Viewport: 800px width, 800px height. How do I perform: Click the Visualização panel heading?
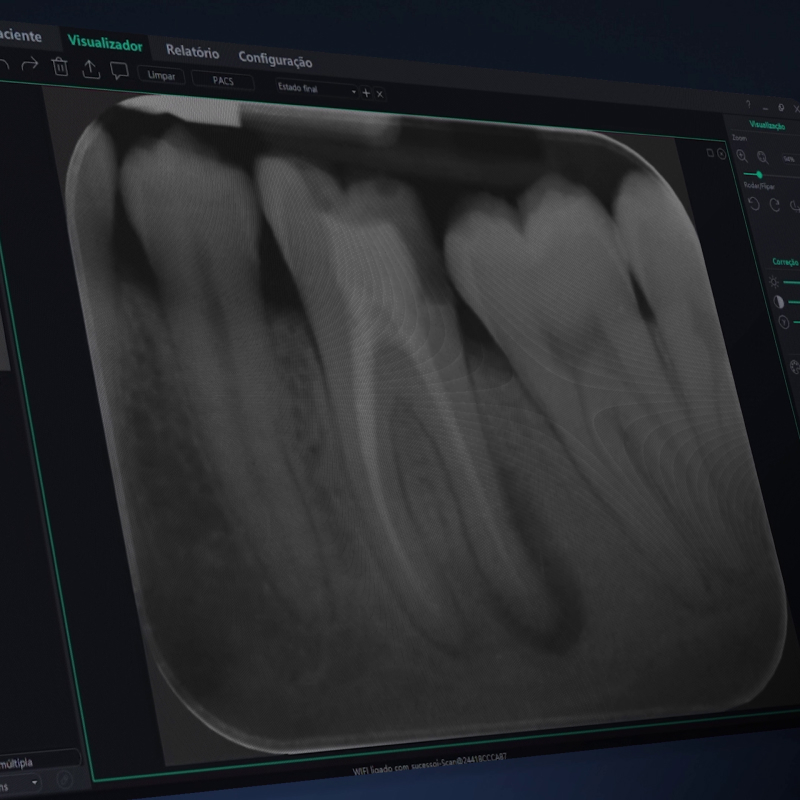pyautogui.click(x=767, y=125)
